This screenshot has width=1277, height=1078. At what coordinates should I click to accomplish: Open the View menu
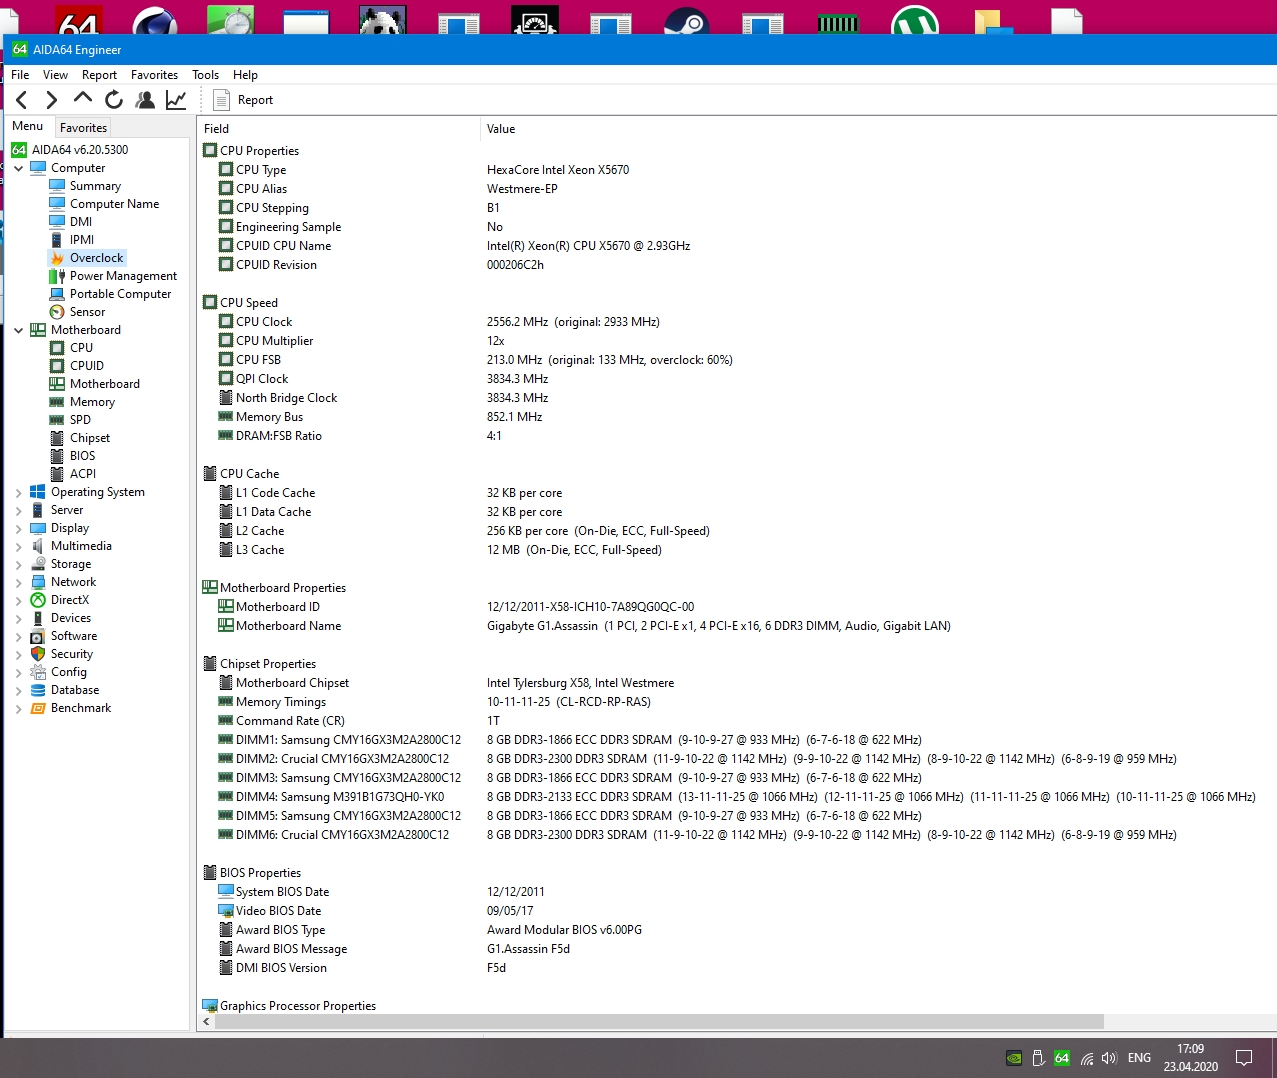click(x=55, y=75)
